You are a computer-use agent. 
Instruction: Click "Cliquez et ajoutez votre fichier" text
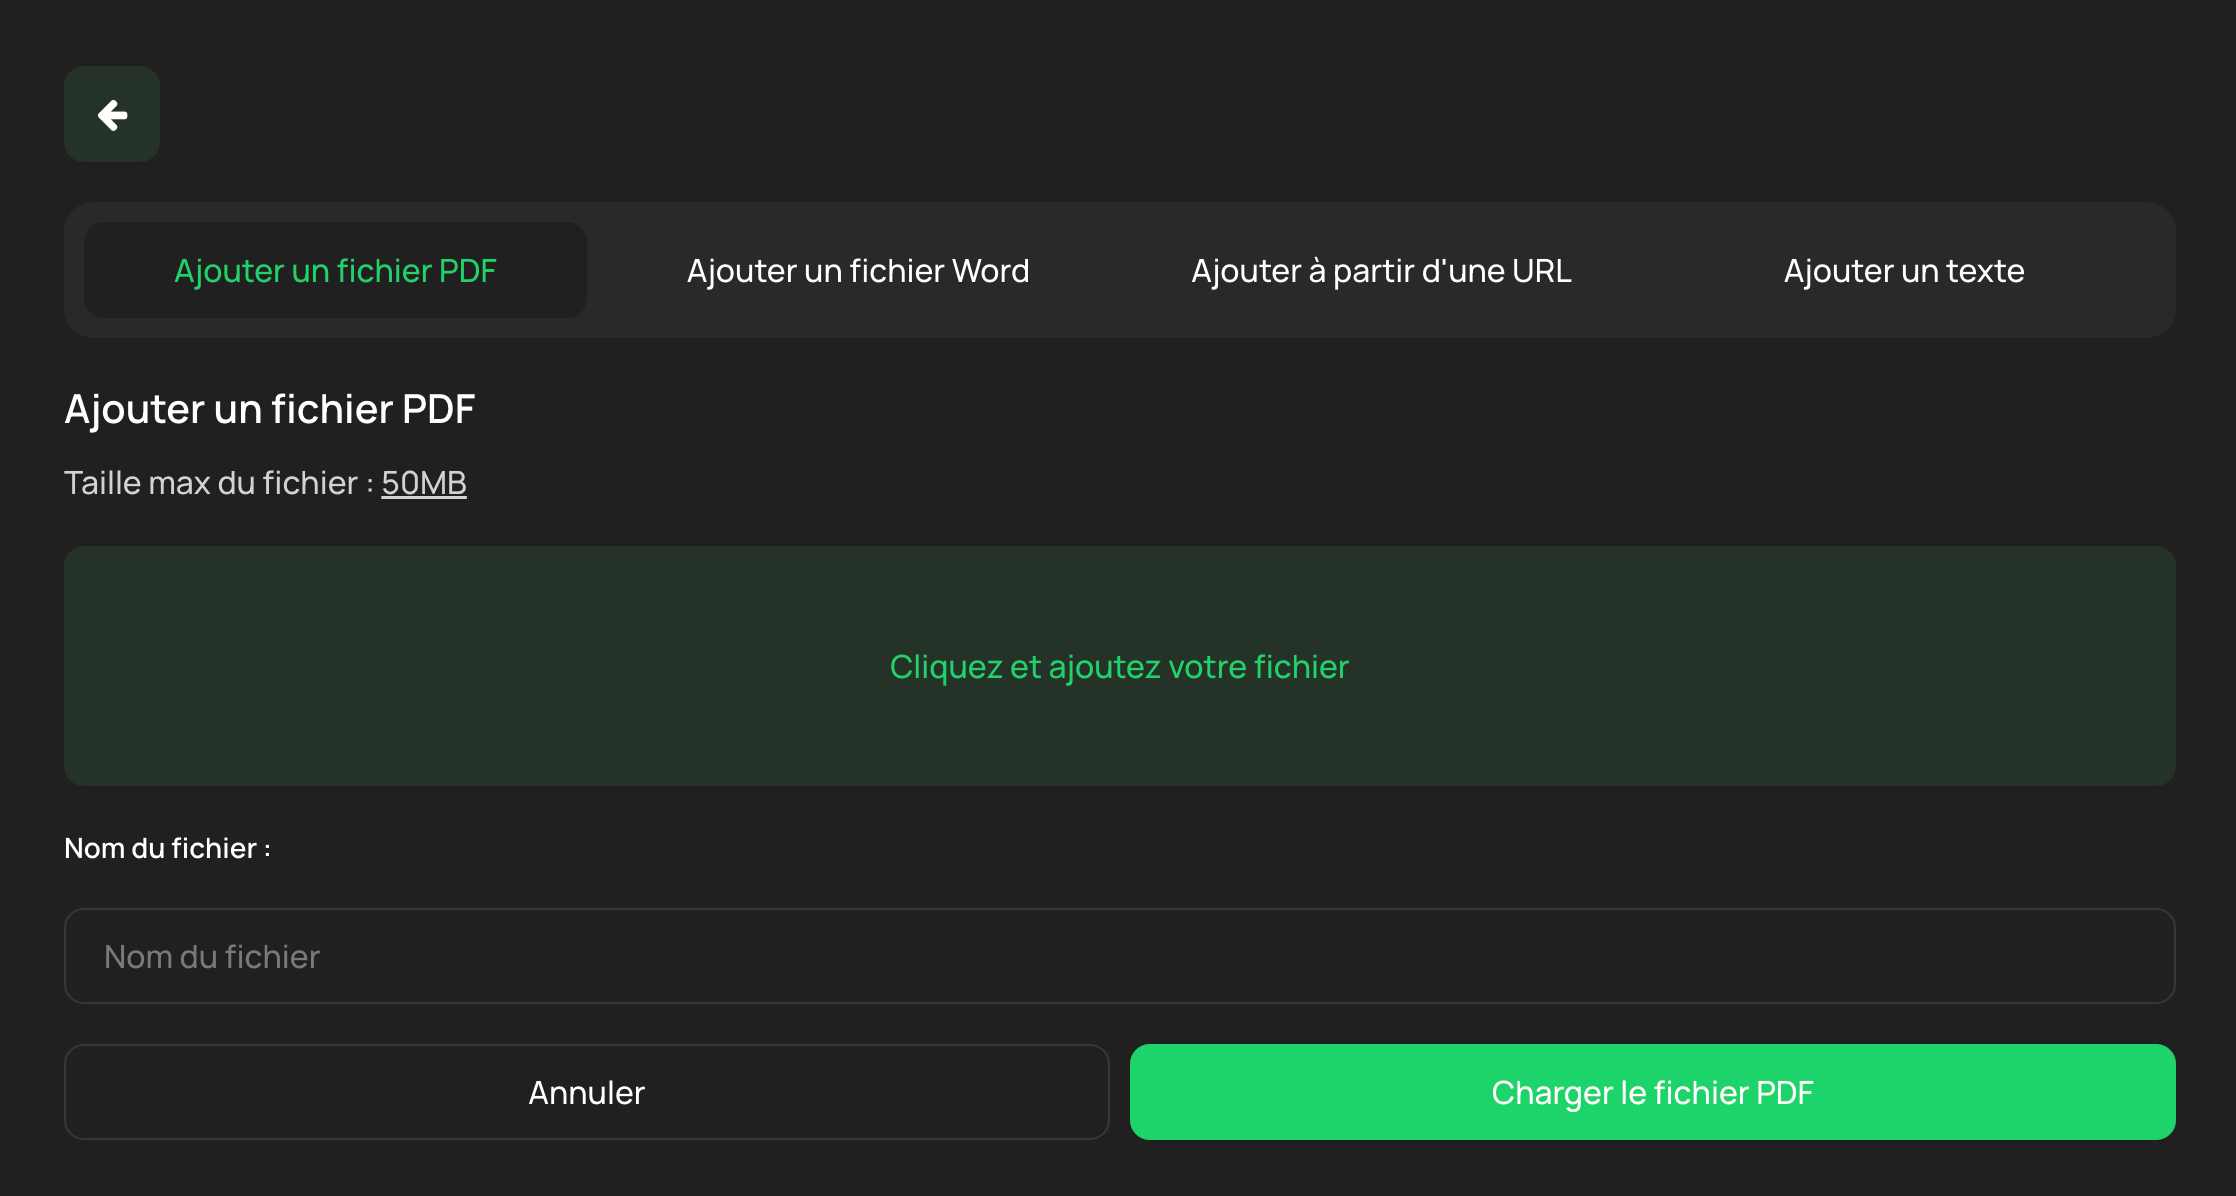pyautogui.click(x=1119, y=667)
